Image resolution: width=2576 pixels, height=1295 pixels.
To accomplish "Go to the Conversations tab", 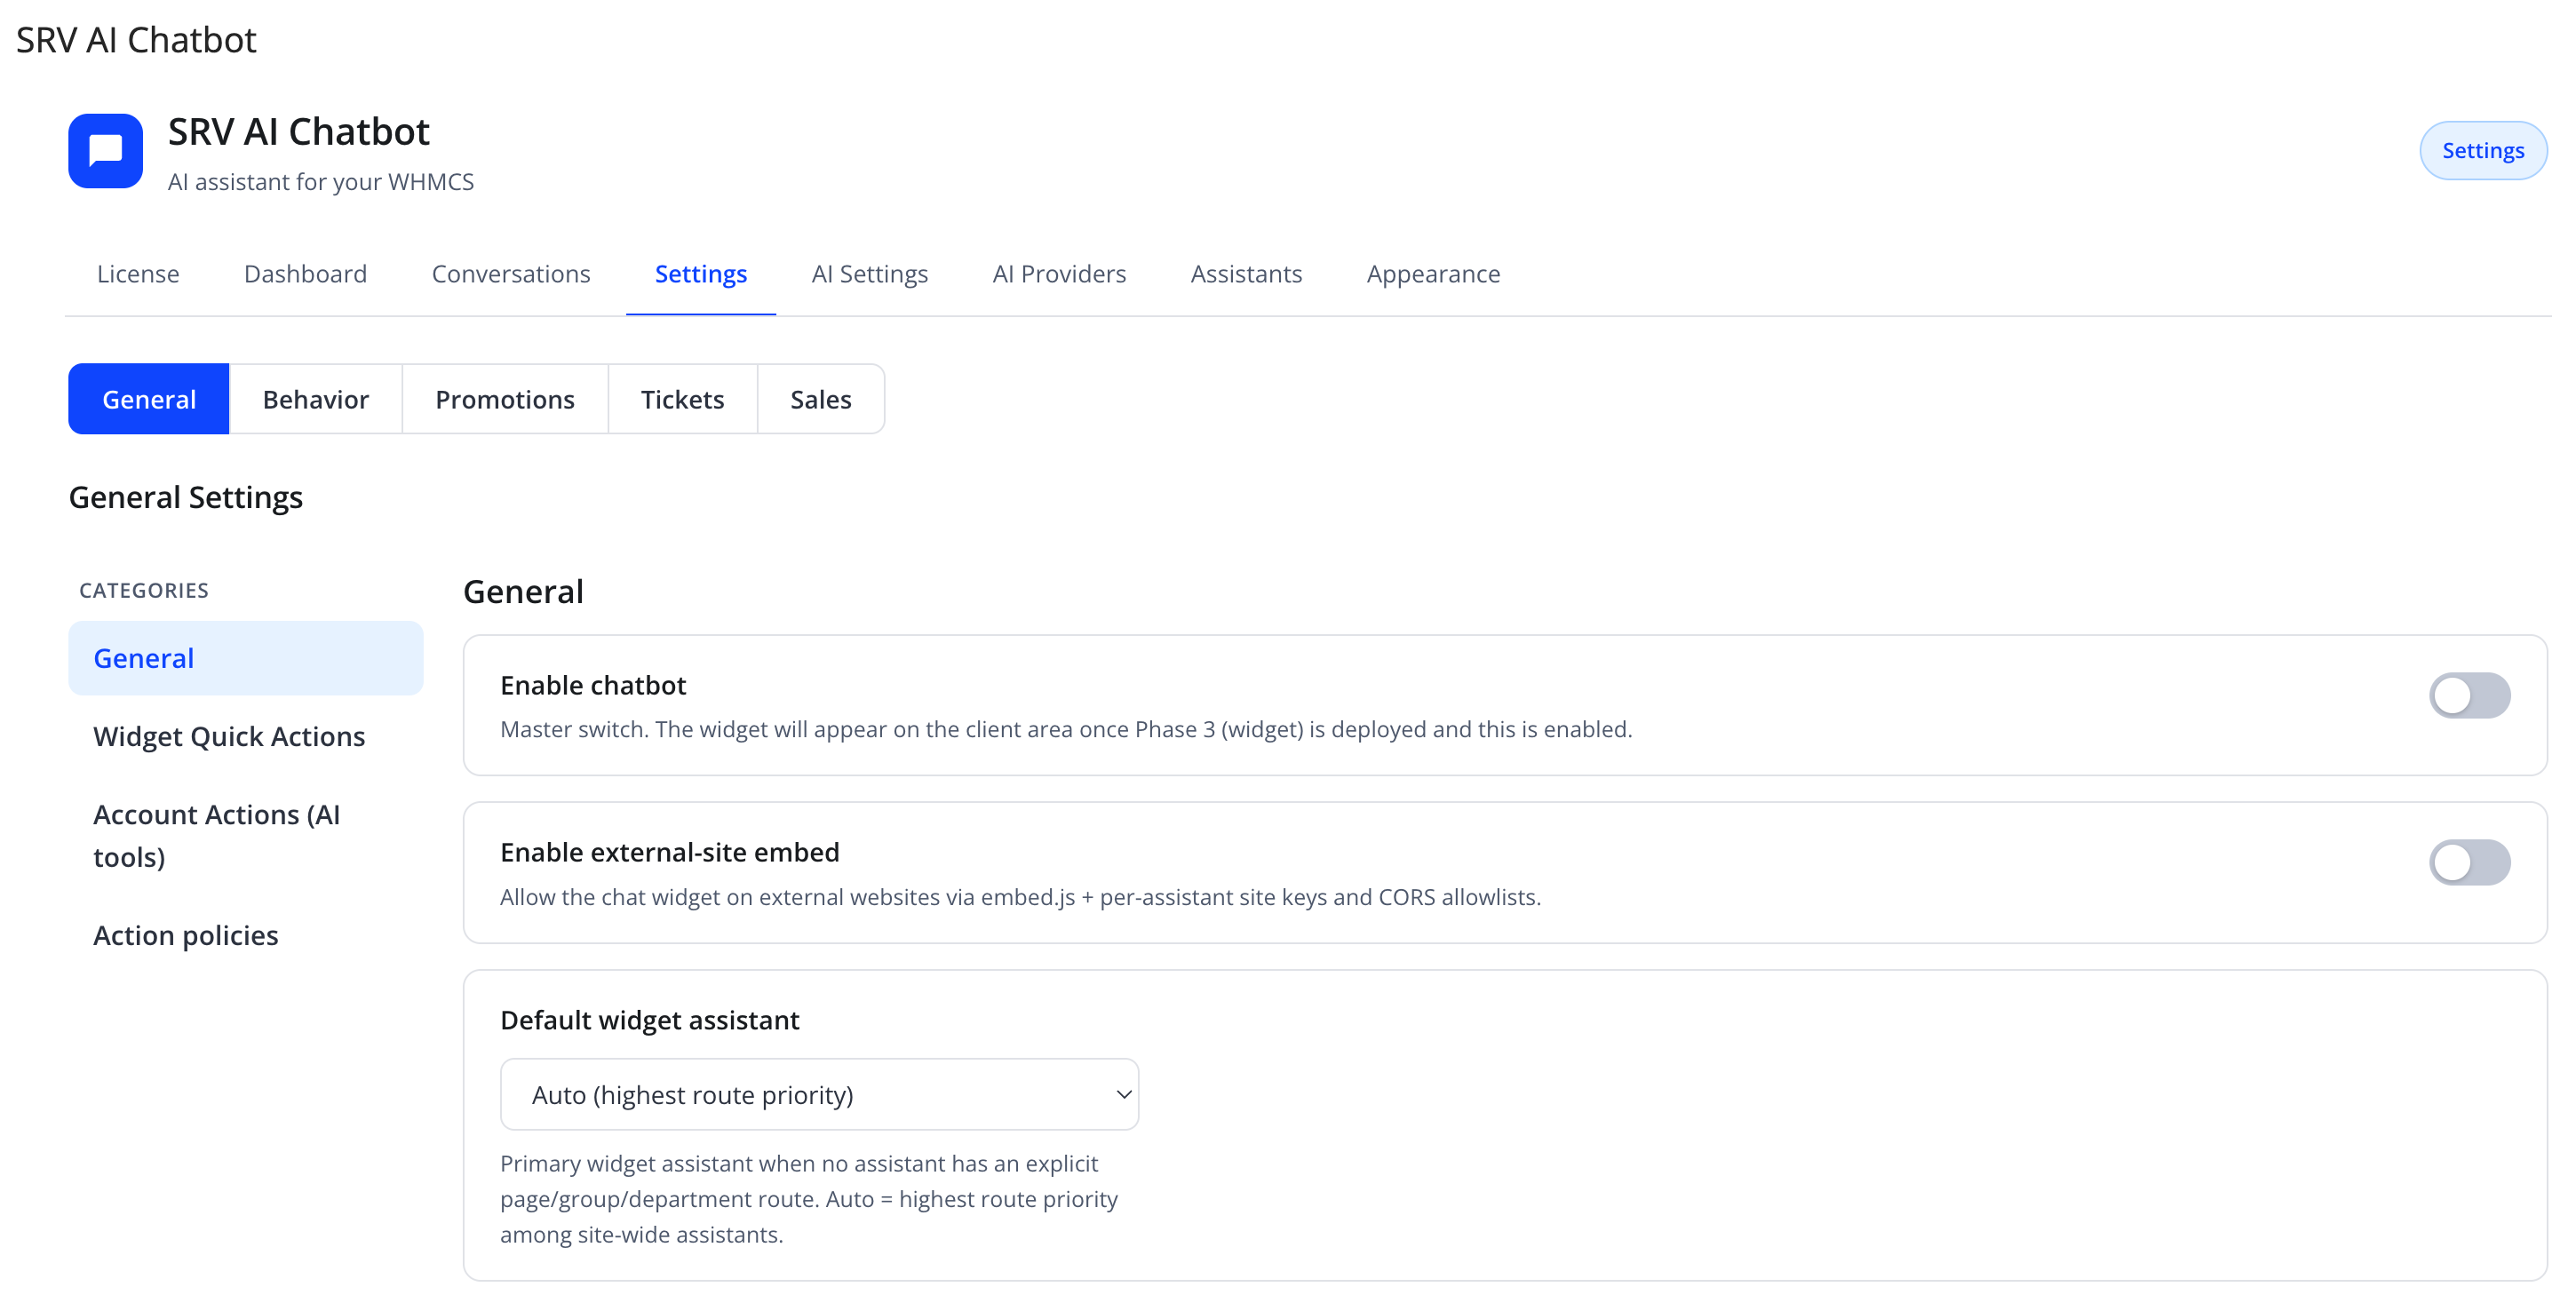I will pos(511,274).
